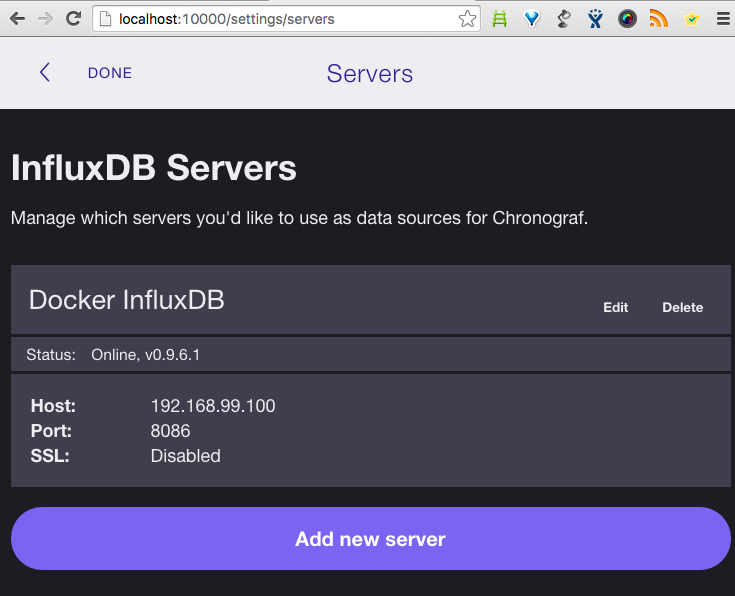735x596 pixels.
Task: Click the browser forward arrow
Action: 45,19
